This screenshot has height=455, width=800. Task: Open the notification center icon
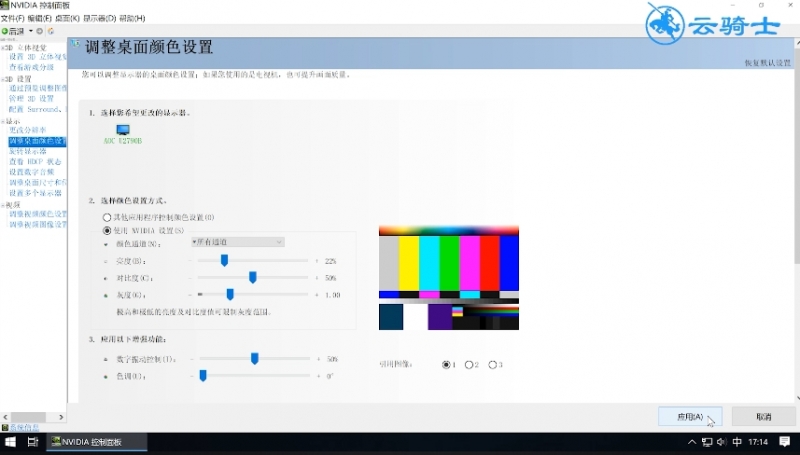[784, 442]
